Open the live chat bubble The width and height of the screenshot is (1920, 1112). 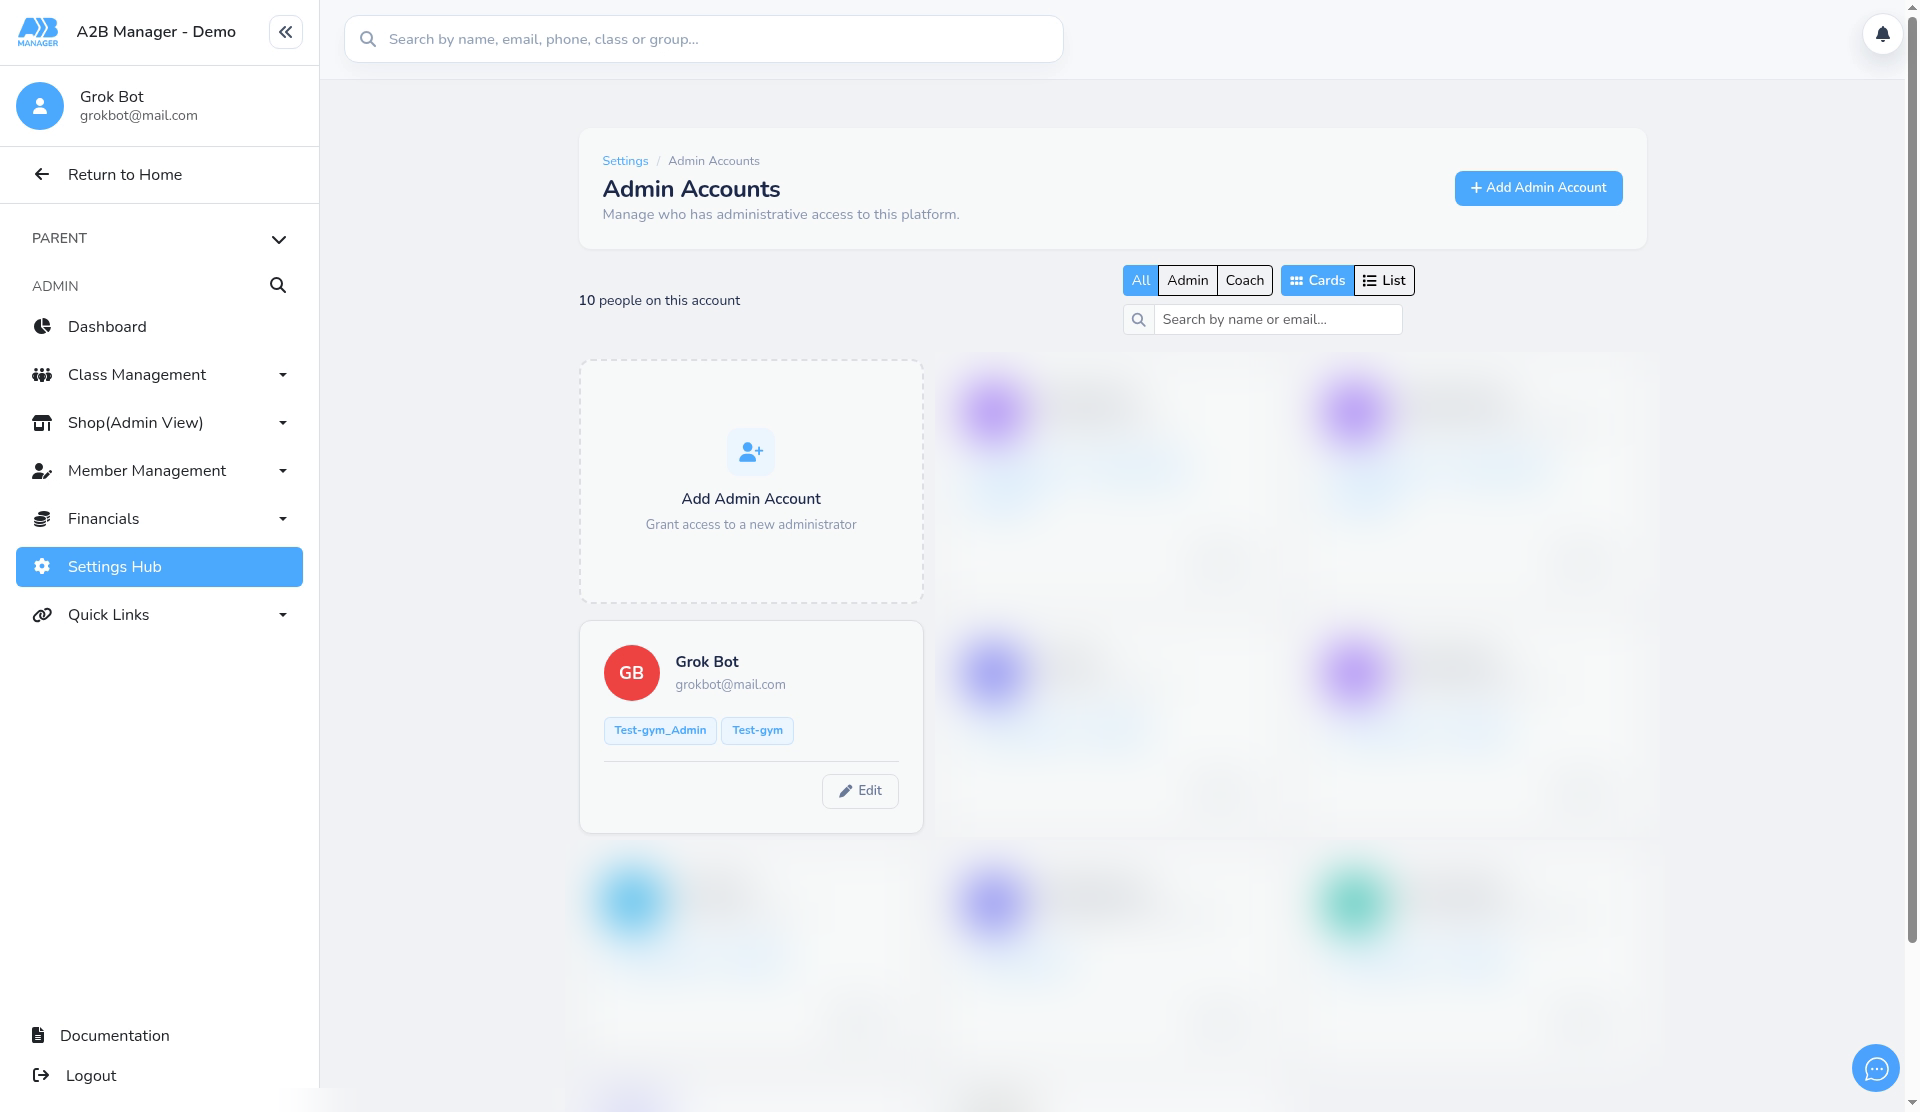pyautogui.click(x=1875, y=1069)
